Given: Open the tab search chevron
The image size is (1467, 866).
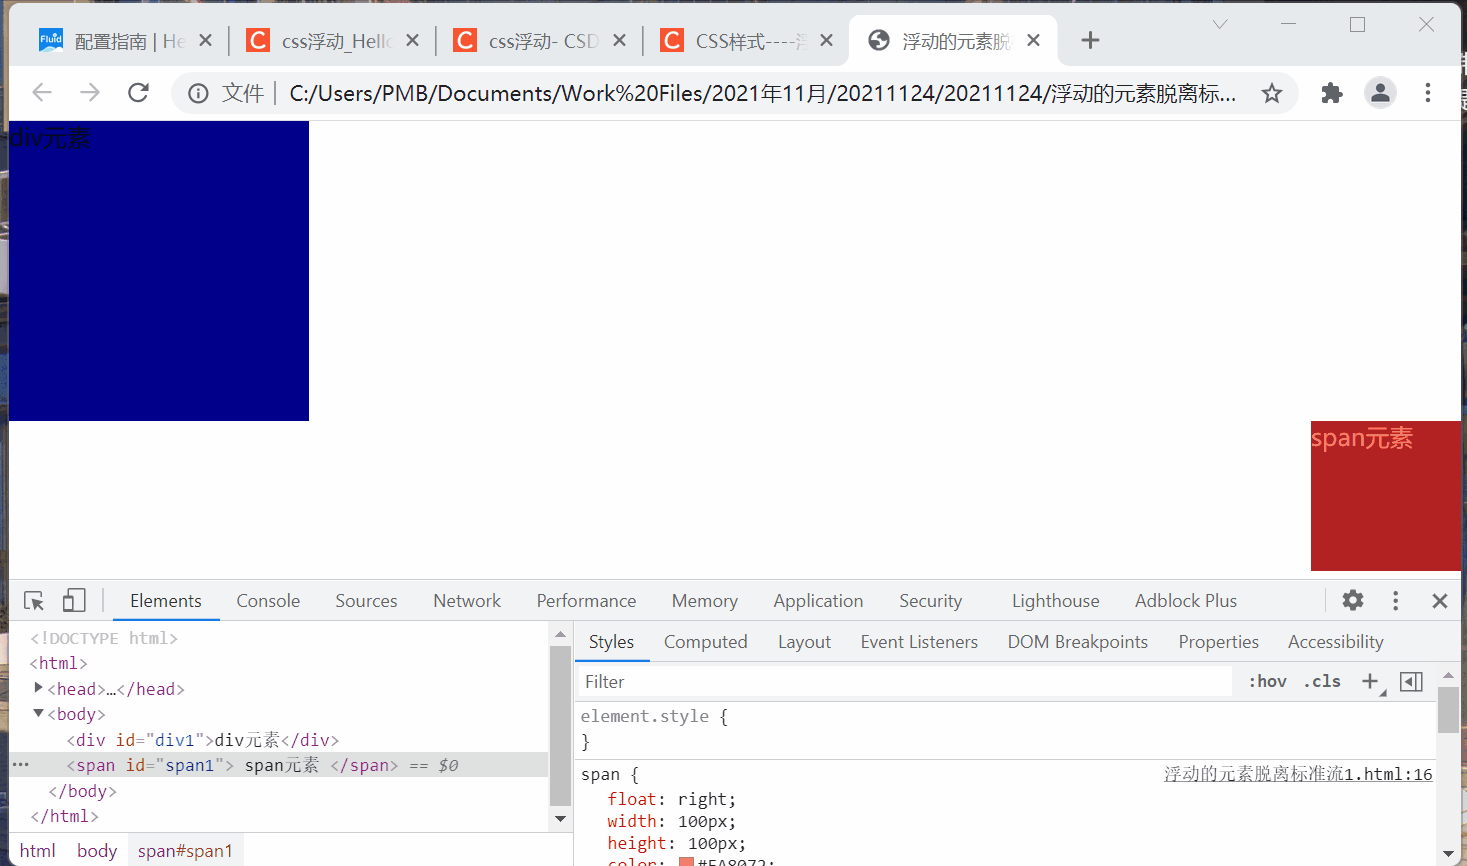Looking at the screenshot, I should (x=1220, y=24).
